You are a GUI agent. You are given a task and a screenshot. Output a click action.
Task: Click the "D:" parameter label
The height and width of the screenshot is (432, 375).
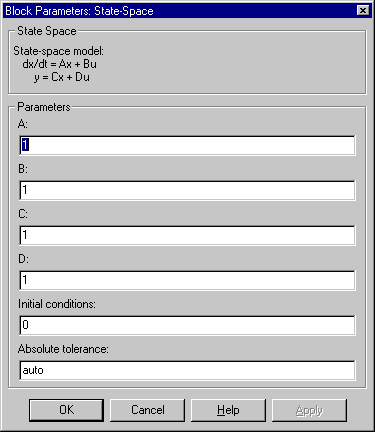(x=23, y=259)
